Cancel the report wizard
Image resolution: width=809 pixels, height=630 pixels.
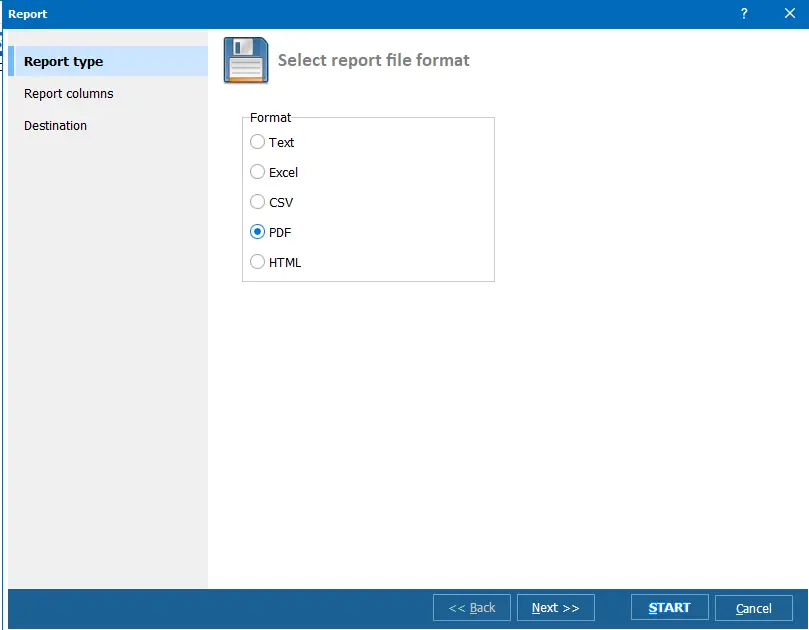(753, 608)
